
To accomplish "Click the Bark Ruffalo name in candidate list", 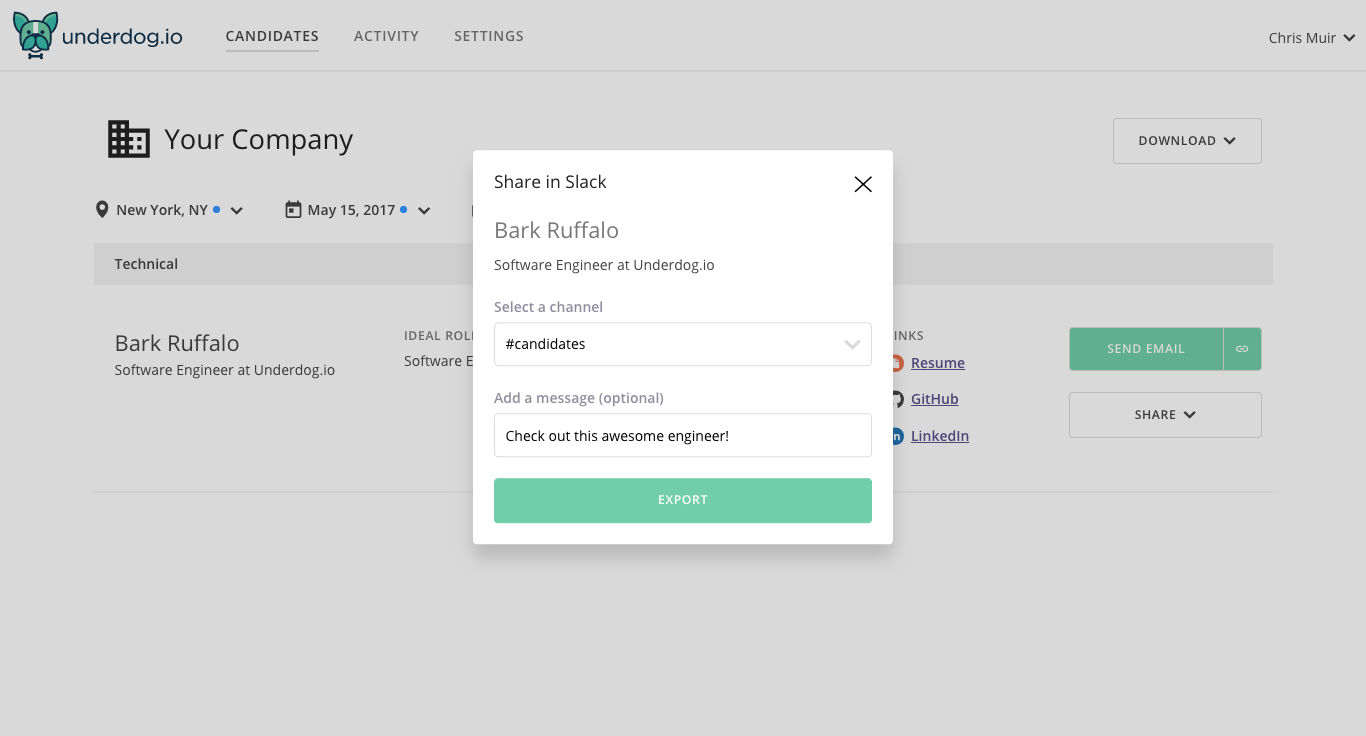I will [x=177, y=343].
